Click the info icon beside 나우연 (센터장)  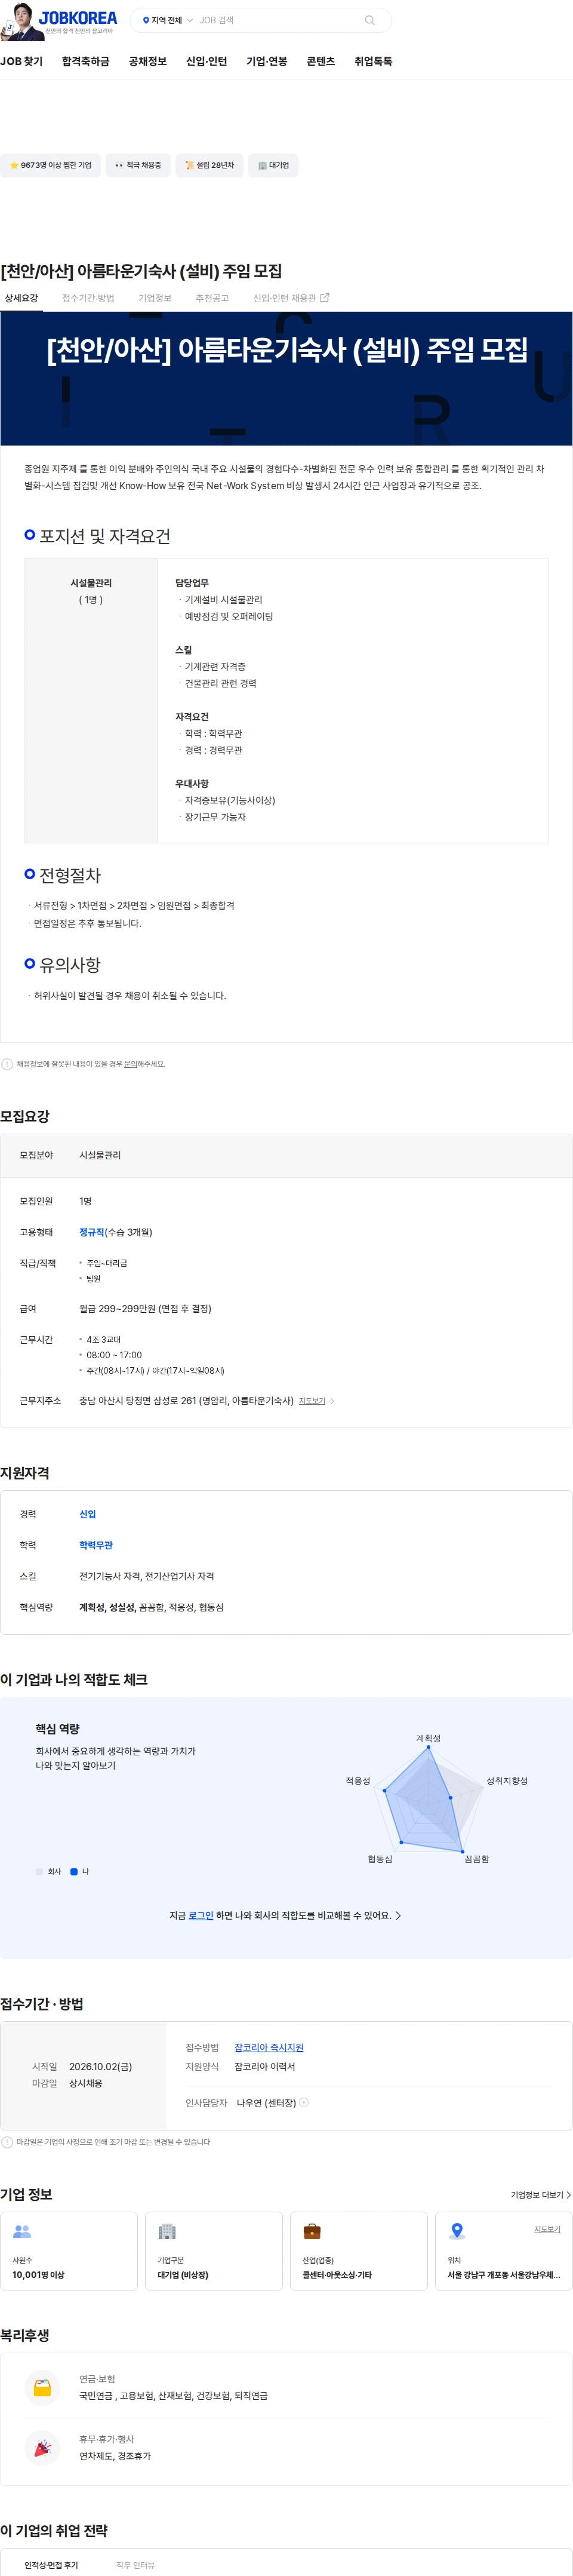pyautogui.click(x=304, y=2102)
